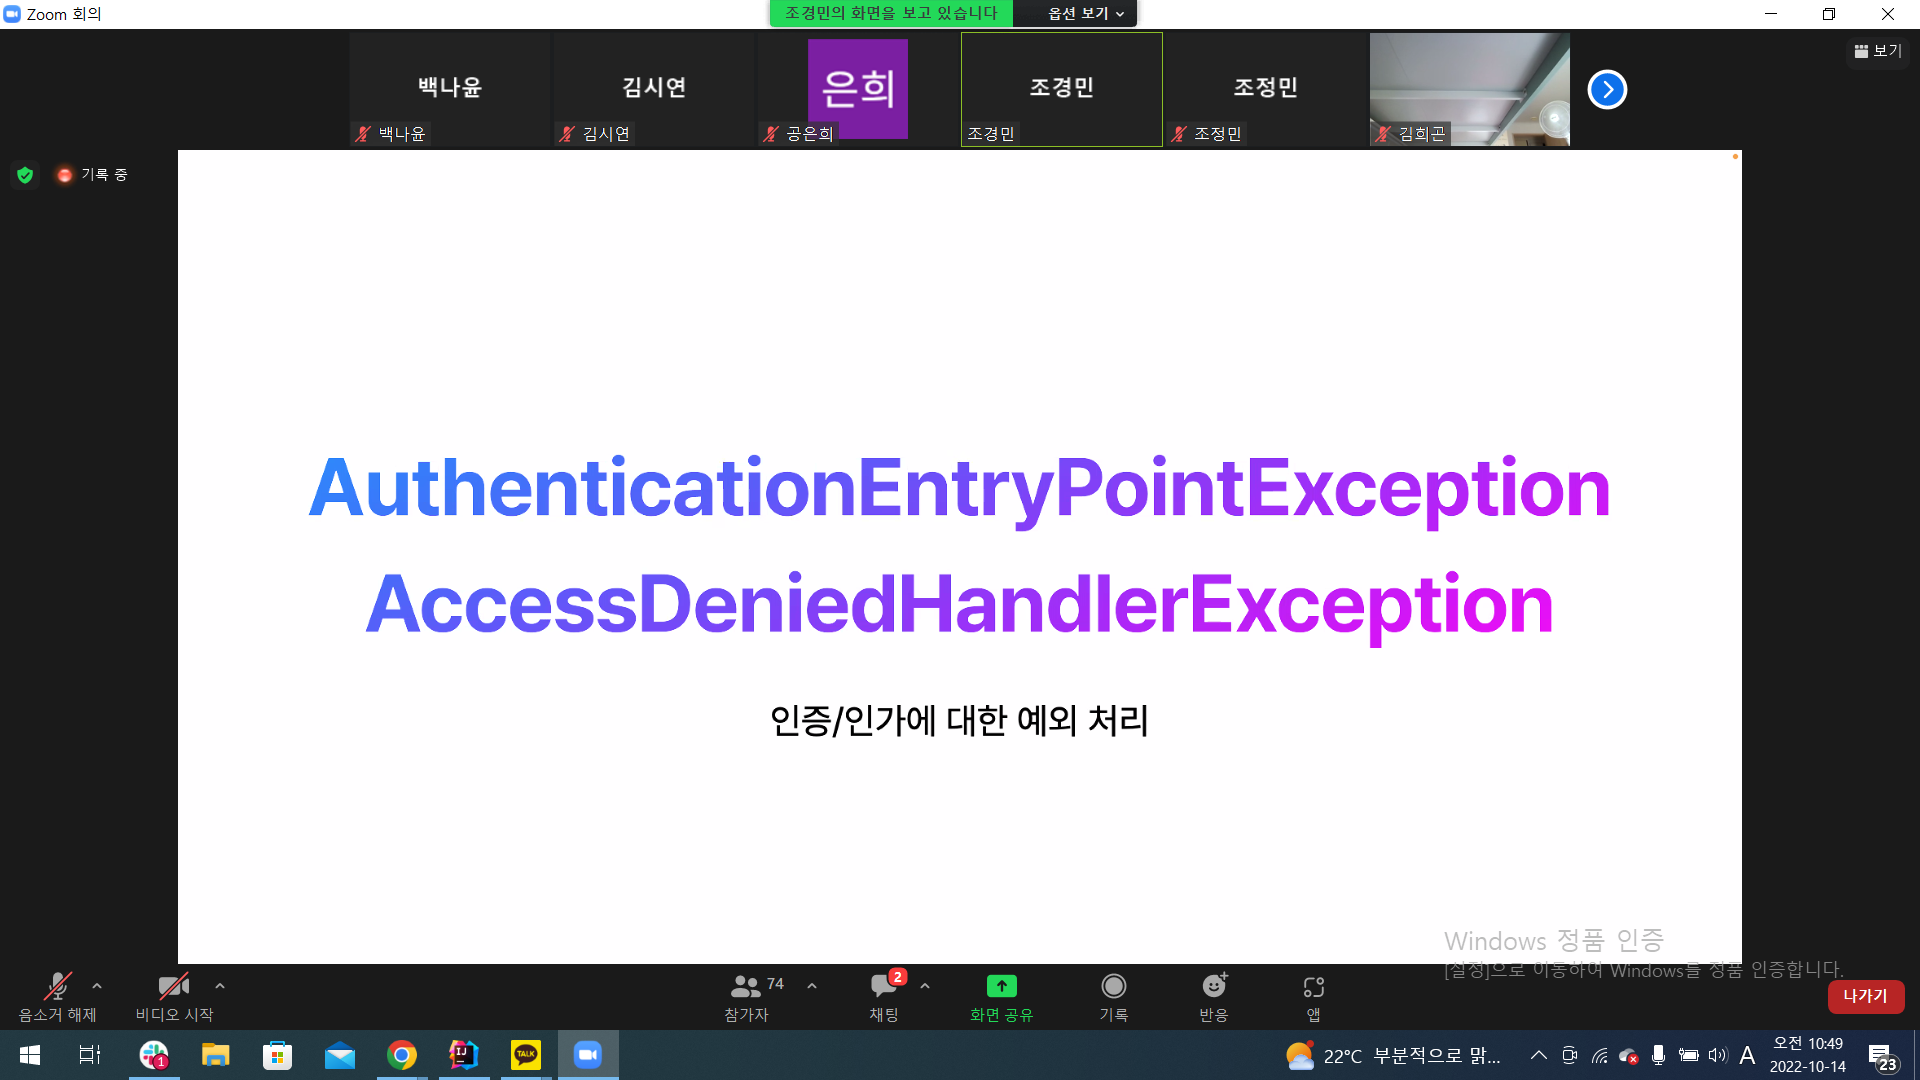The width and height of the screenshot is (1920, 1080).
Task: Unmute the microphone
Action: click(57, 987)
